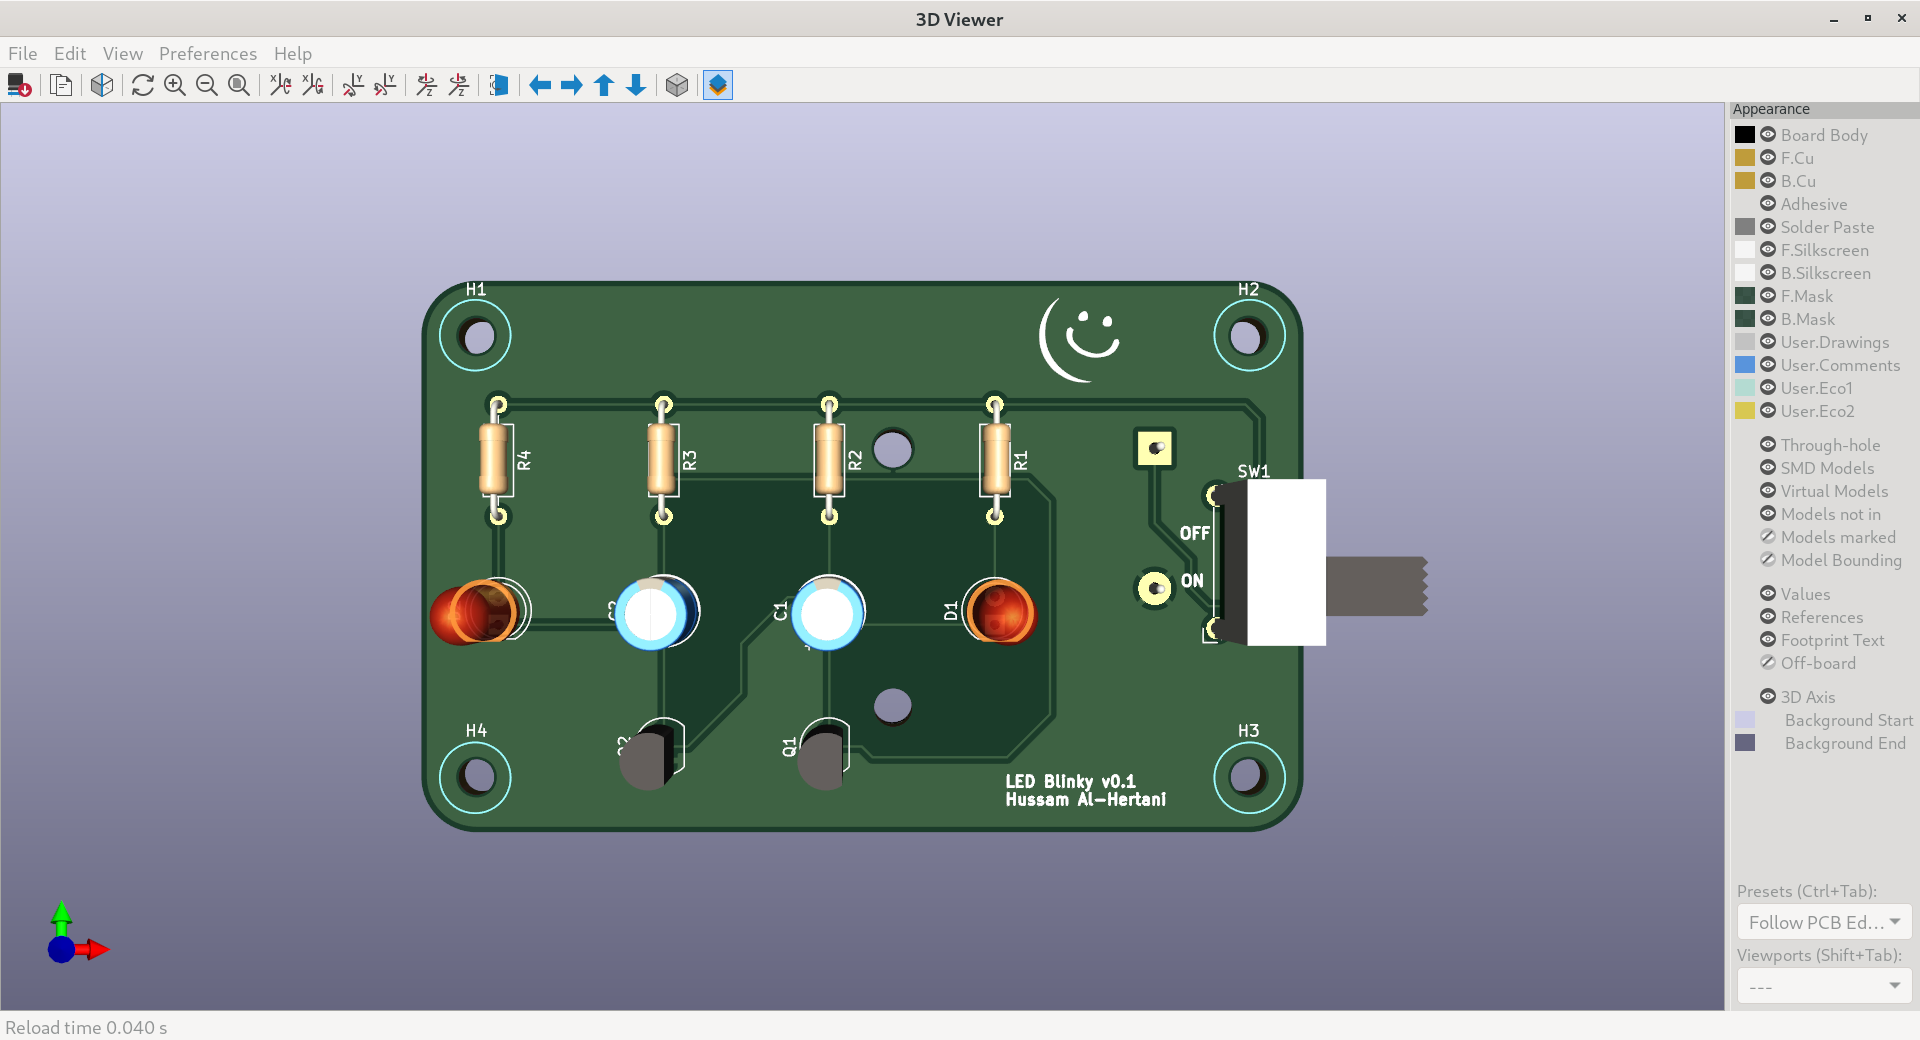Toggle the Appearance manager layers icon

(x=718, y=85)
